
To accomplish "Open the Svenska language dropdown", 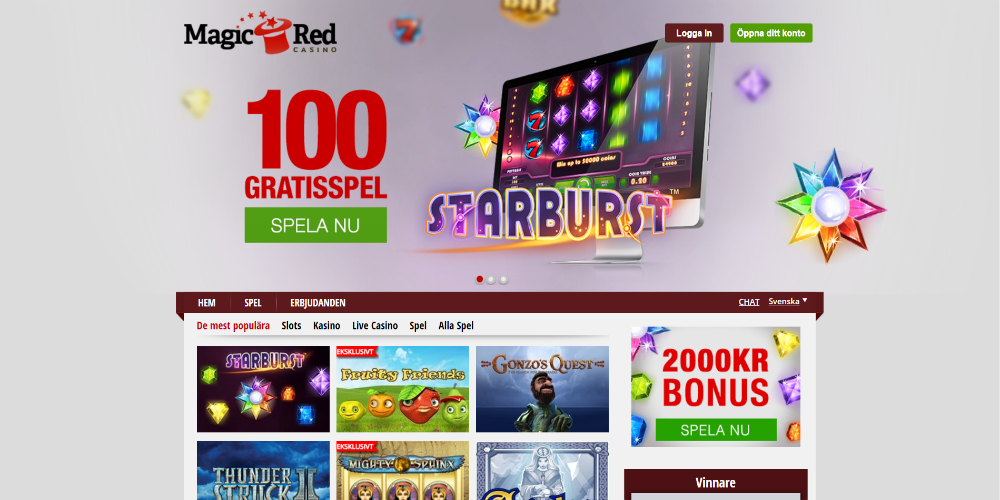I will point(788,301).
